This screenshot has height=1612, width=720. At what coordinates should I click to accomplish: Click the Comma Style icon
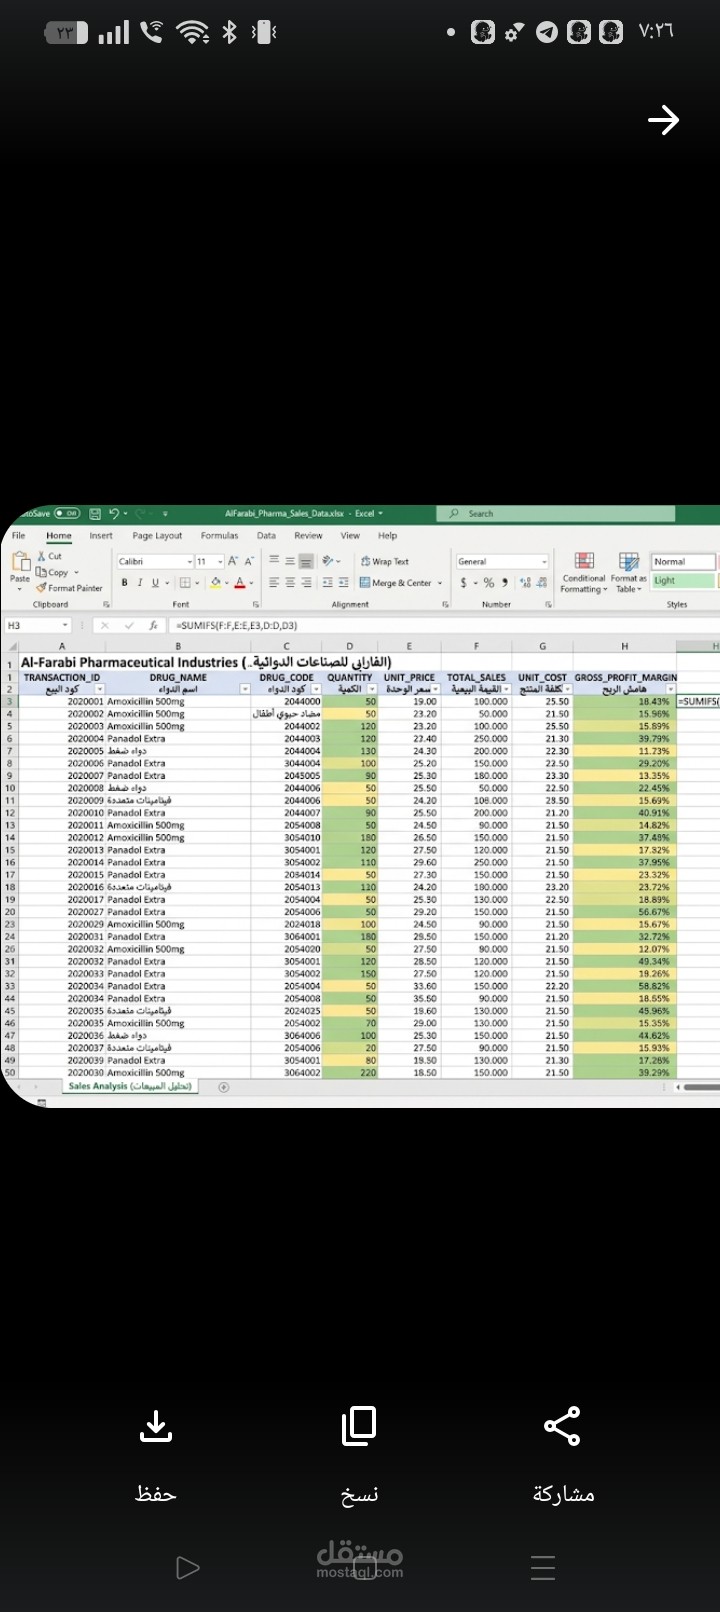[x=505, y=583]
